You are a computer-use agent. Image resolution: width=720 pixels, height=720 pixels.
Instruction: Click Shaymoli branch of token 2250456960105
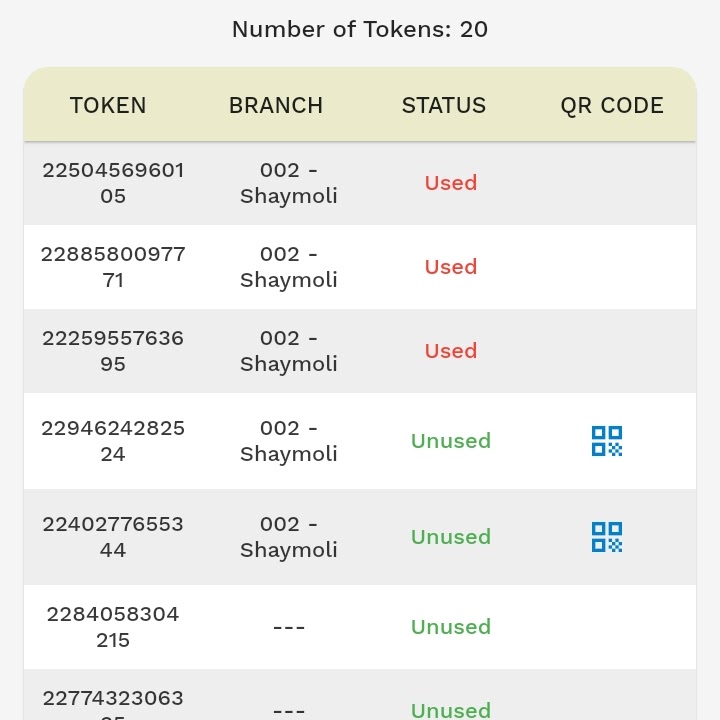click(x=289, y=183)
